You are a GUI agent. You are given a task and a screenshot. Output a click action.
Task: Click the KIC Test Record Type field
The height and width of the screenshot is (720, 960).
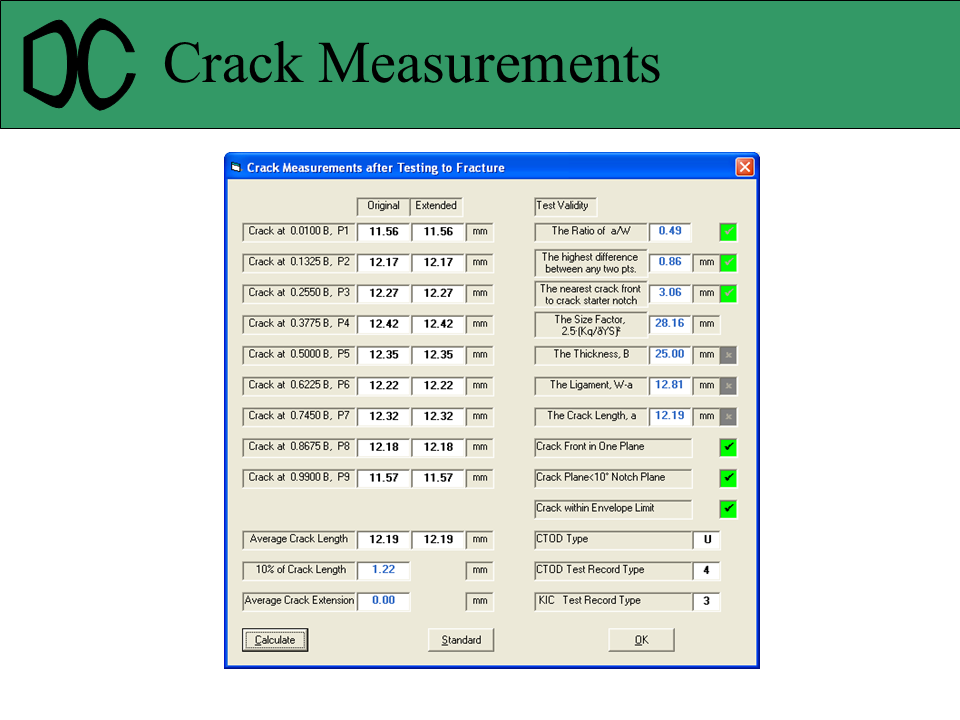(707, 602)
